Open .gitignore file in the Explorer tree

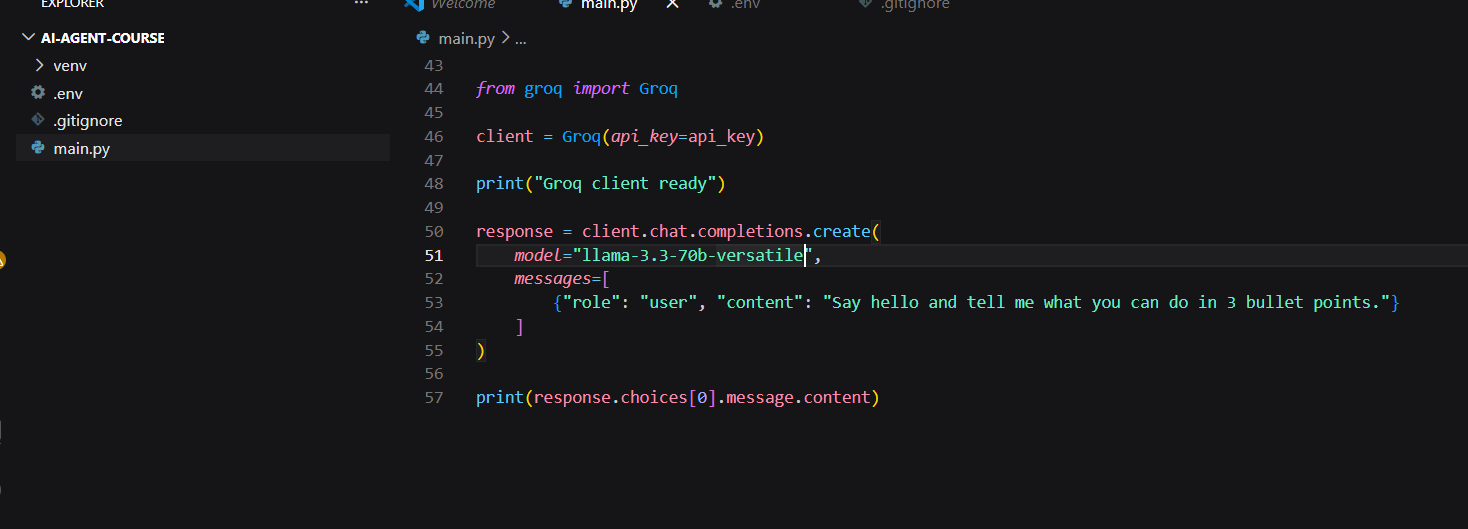click(87, 120)
